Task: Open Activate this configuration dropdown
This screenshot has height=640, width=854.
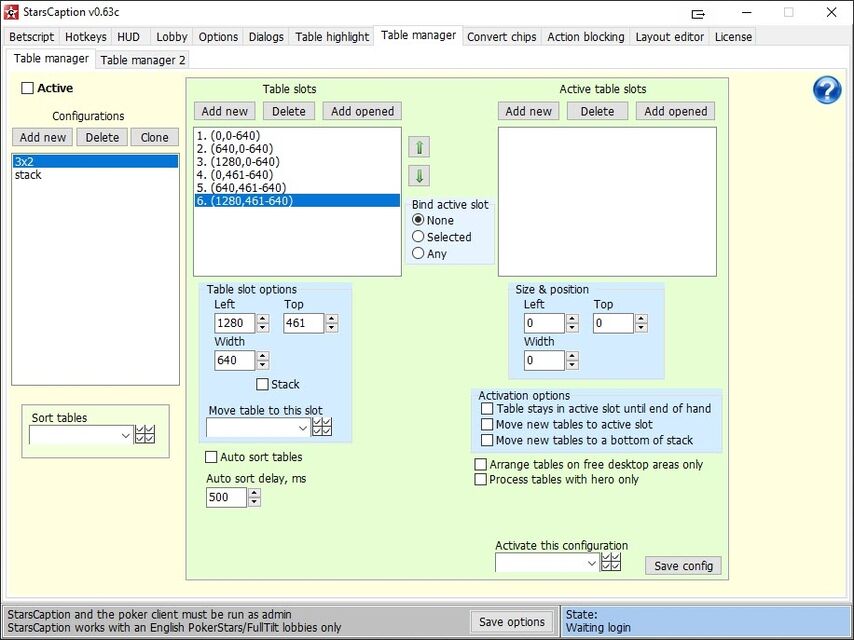Action: coord(591,563)
